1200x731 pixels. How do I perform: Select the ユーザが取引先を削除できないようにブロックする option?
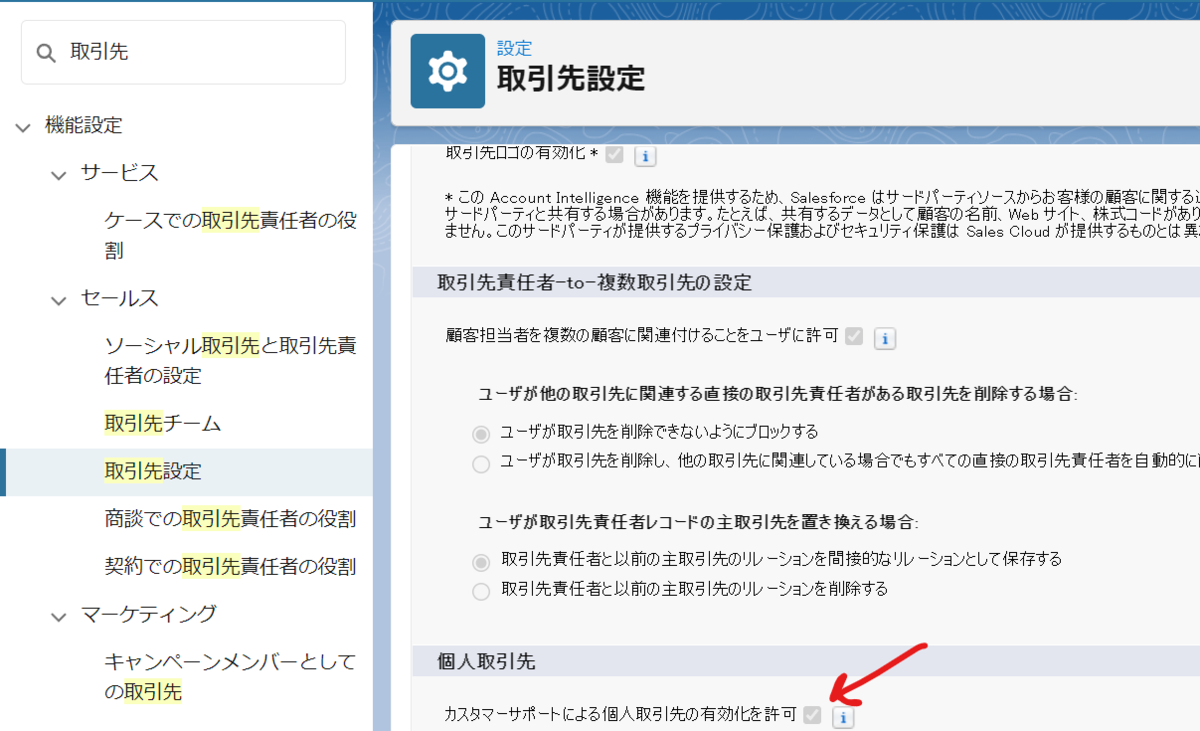481,435
